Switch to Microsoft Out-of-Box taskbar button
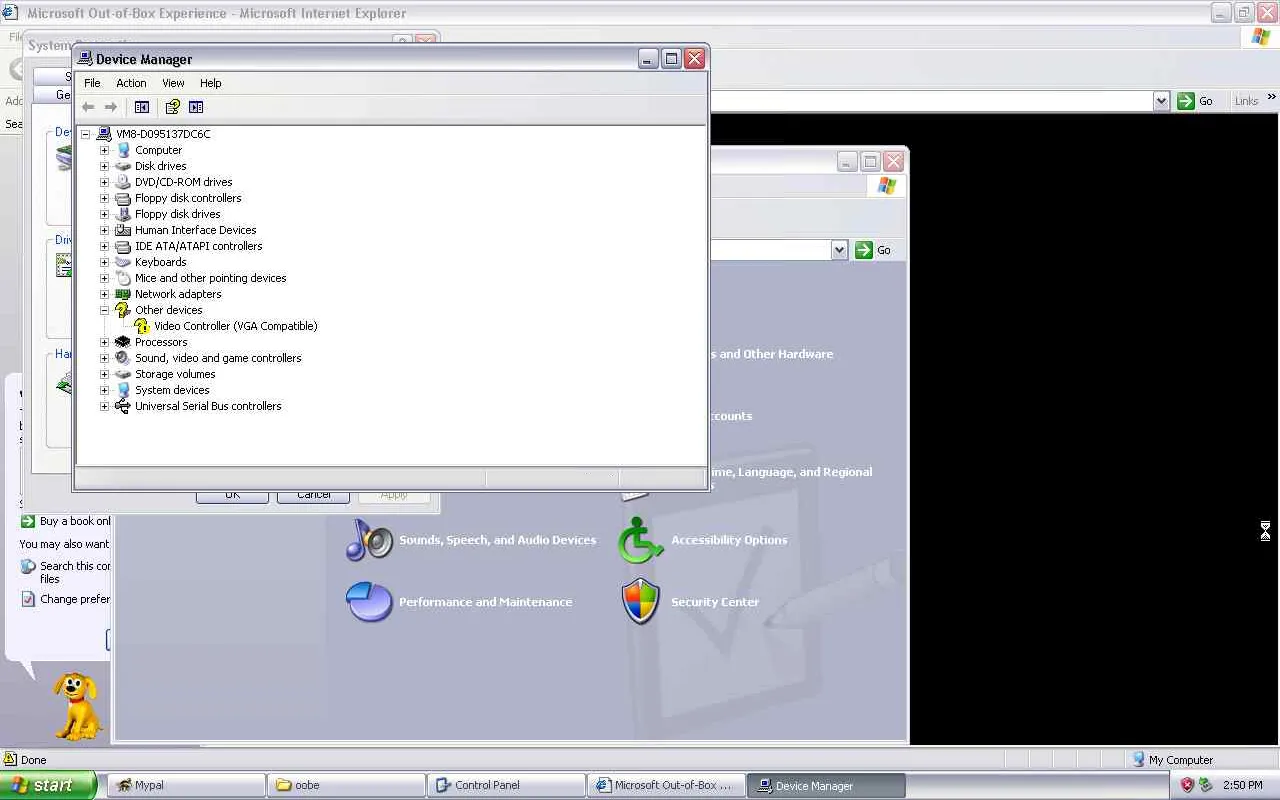Image resolution: width=1280 pixels, height=800 pixels. [x=665, y=785]
